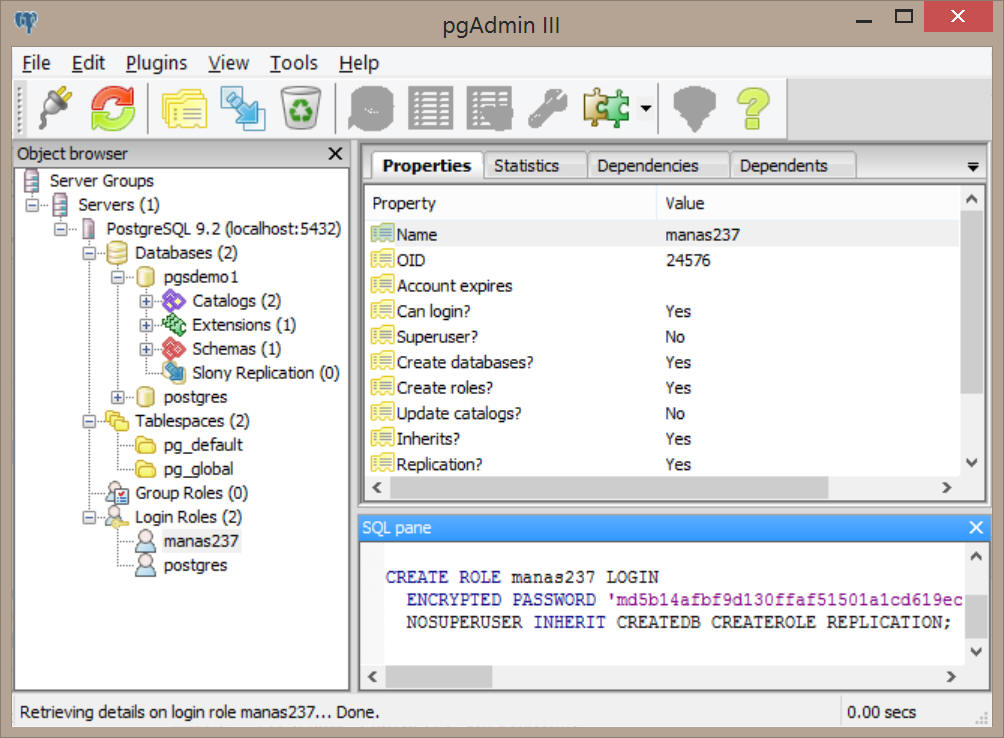Expand the Schemas (1) node
The image size is (1004, 738).
[146, 349]
